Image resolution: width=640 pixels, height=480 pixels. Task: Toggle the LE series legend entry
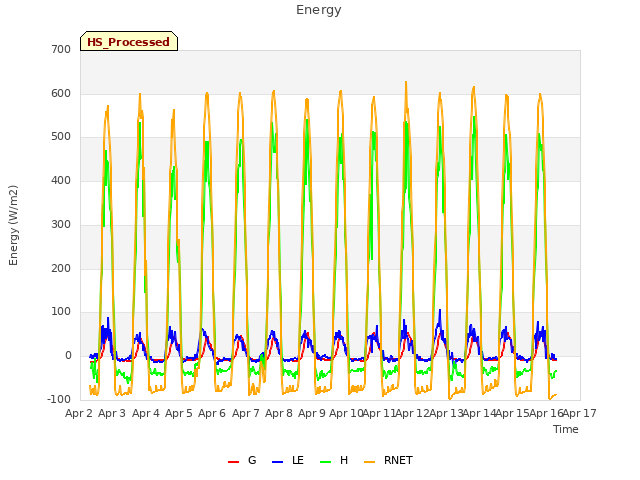point(288,460)
